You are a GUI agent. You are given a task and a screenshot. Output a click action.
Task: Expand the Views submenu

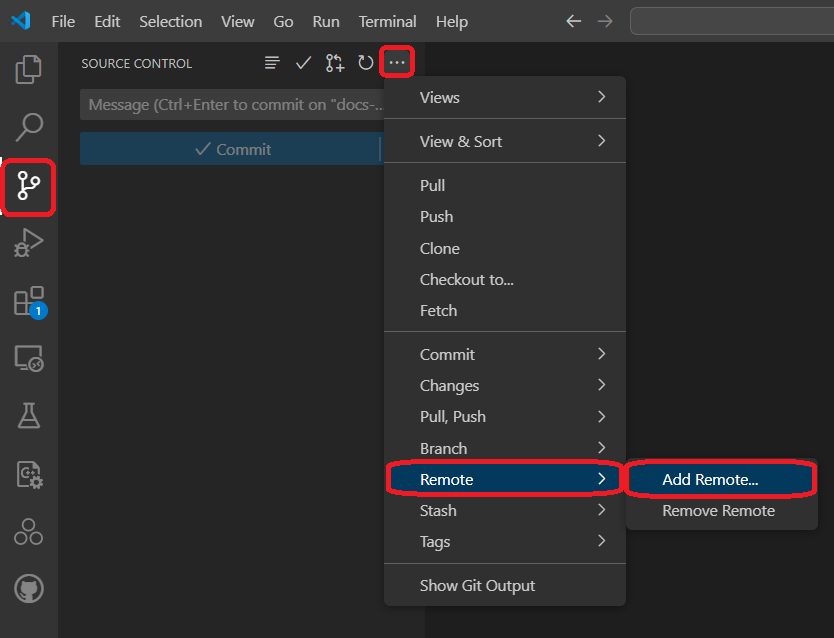tap(504, 97)
